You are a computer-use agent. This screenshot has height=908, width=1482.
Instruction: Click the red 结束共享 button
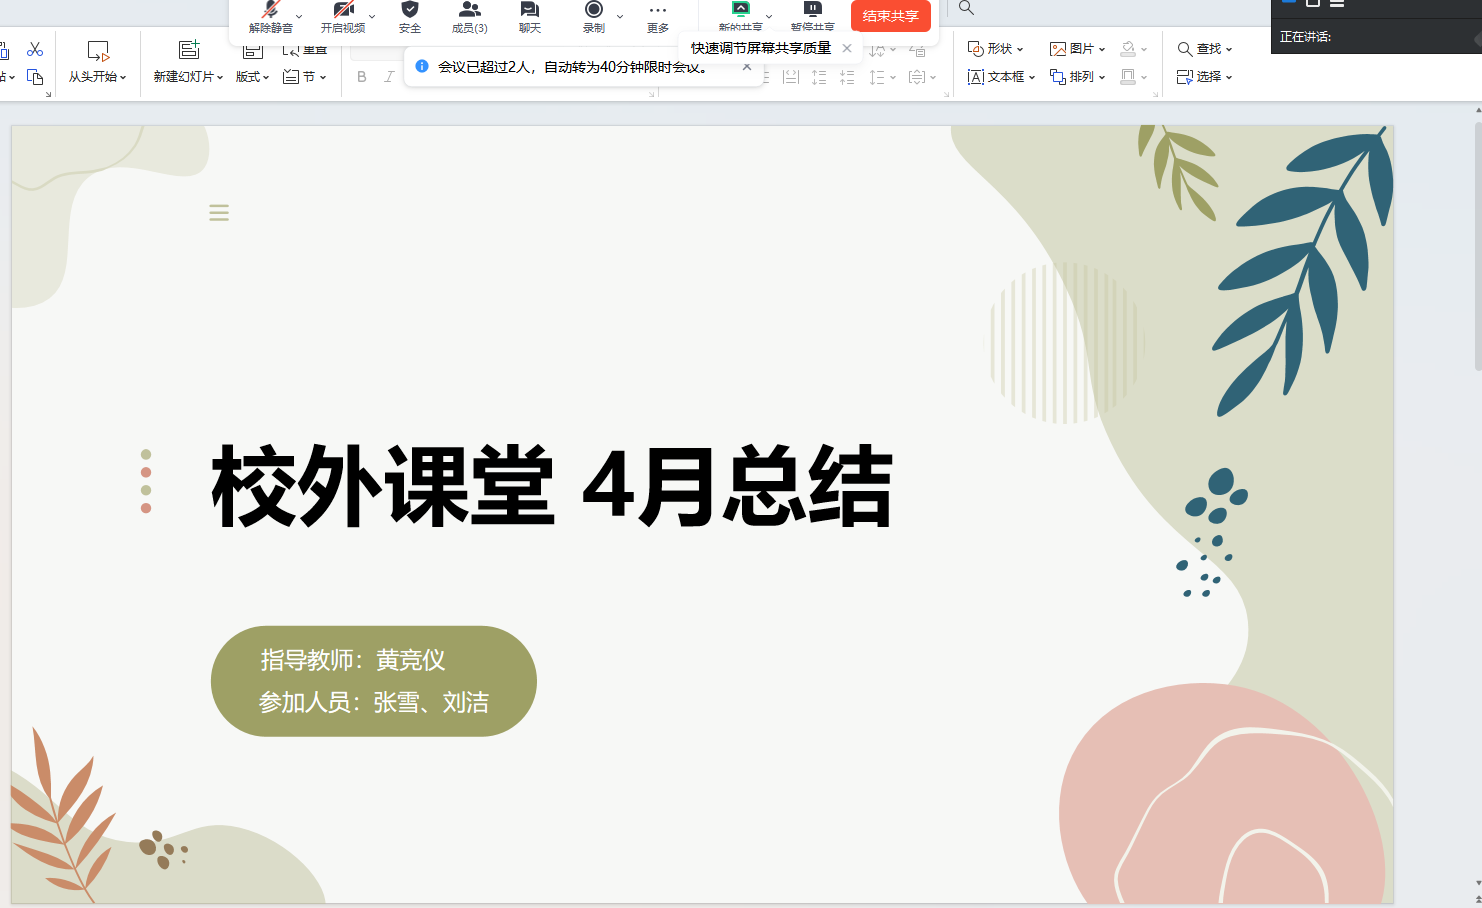click(x=890, y=16)
